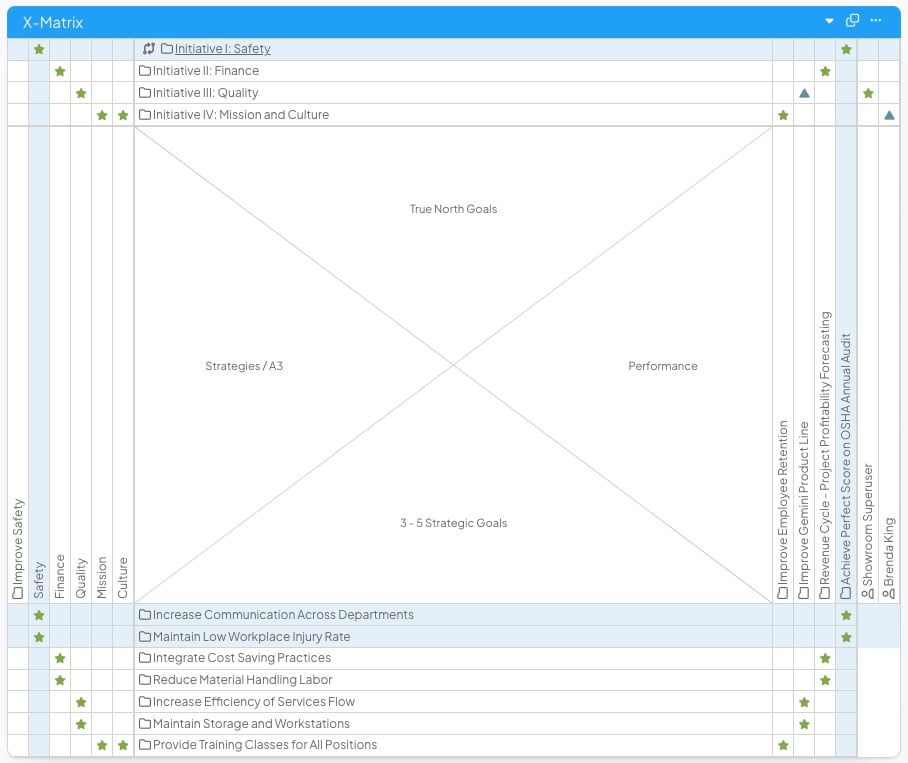Click Increase Communication Across Departments goal
Image resolution: width=908 pixels, height=763 pixels.
pos(282,615)
